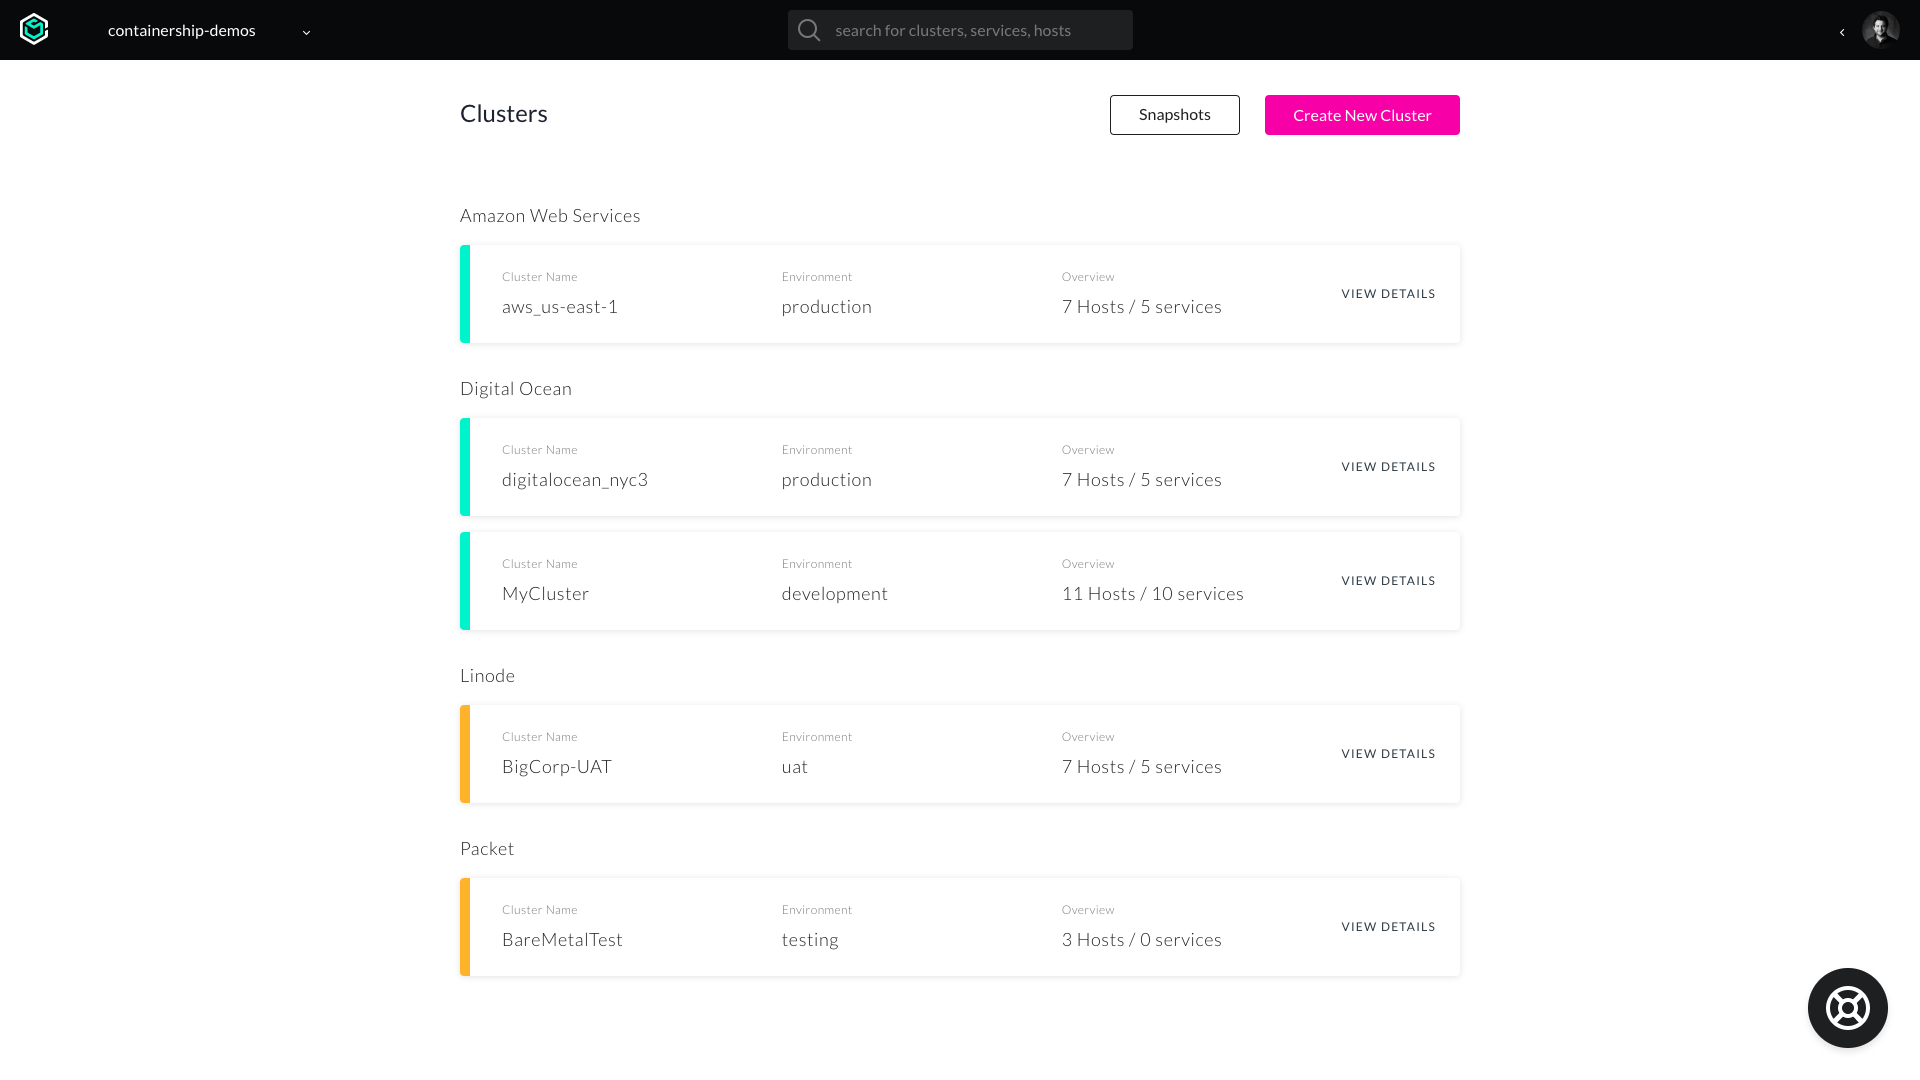Click the small left chevron beside avatar
1920x1080 pixels.
click(x=1842, y=32)
